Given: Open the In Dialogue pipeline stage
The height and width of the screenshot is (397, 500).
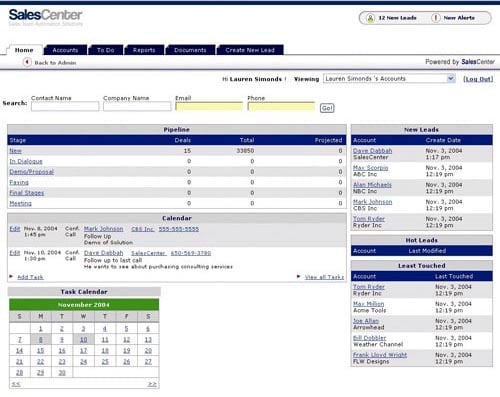Looking at the screenshot, I should 26,161.
